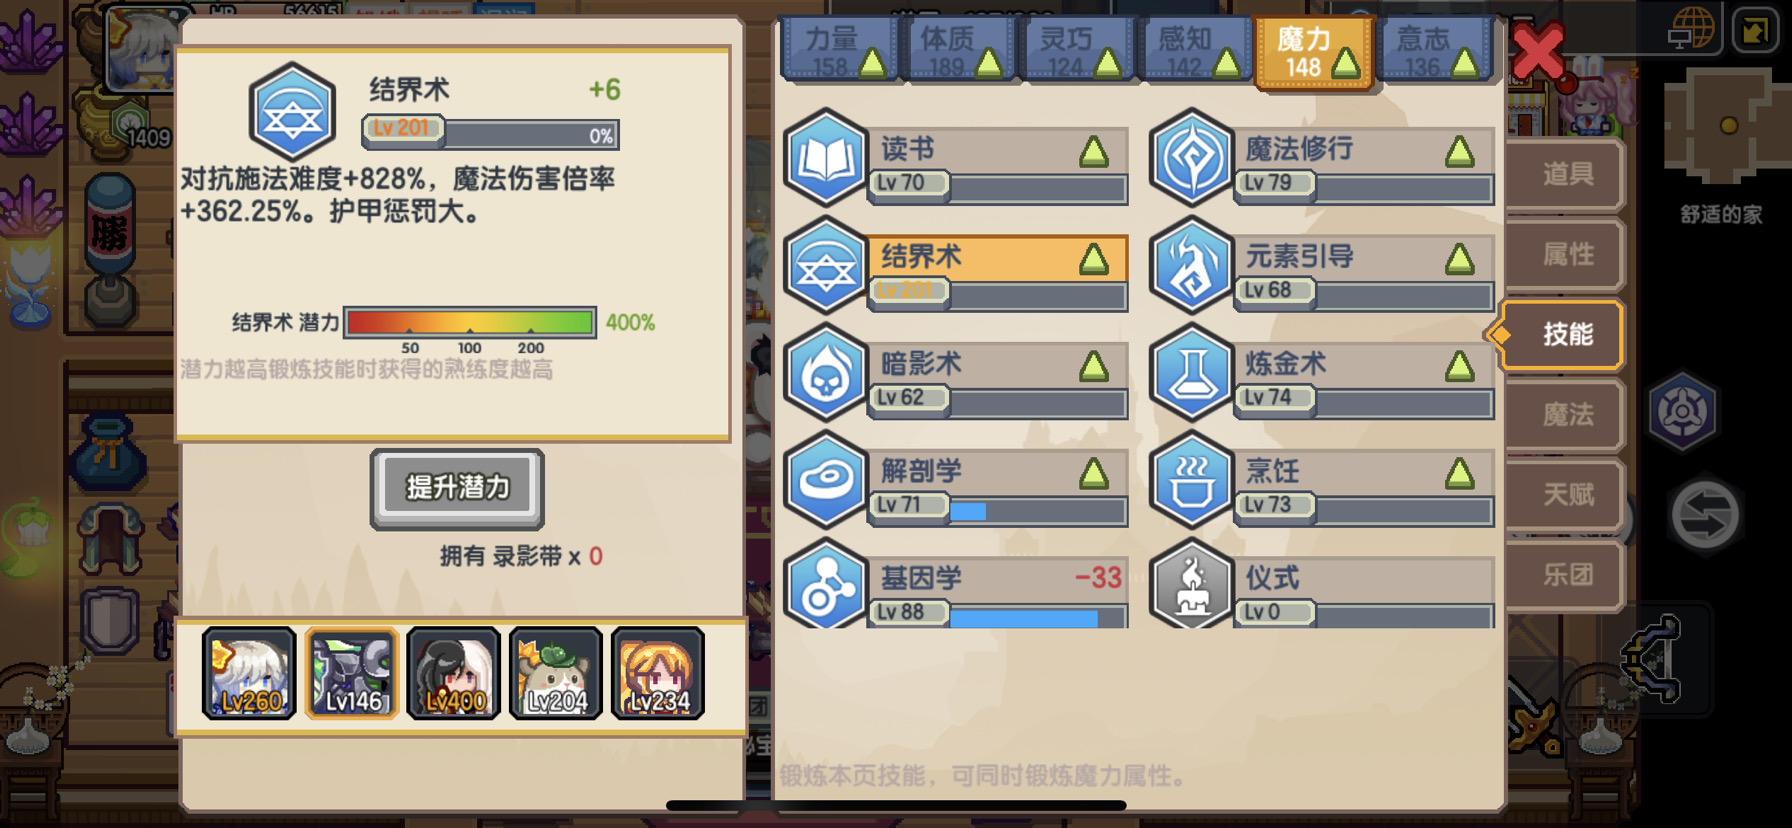Select the 解剖学 meat skill icon
This screenshot has width=1792, height=828.
point(825,480)
